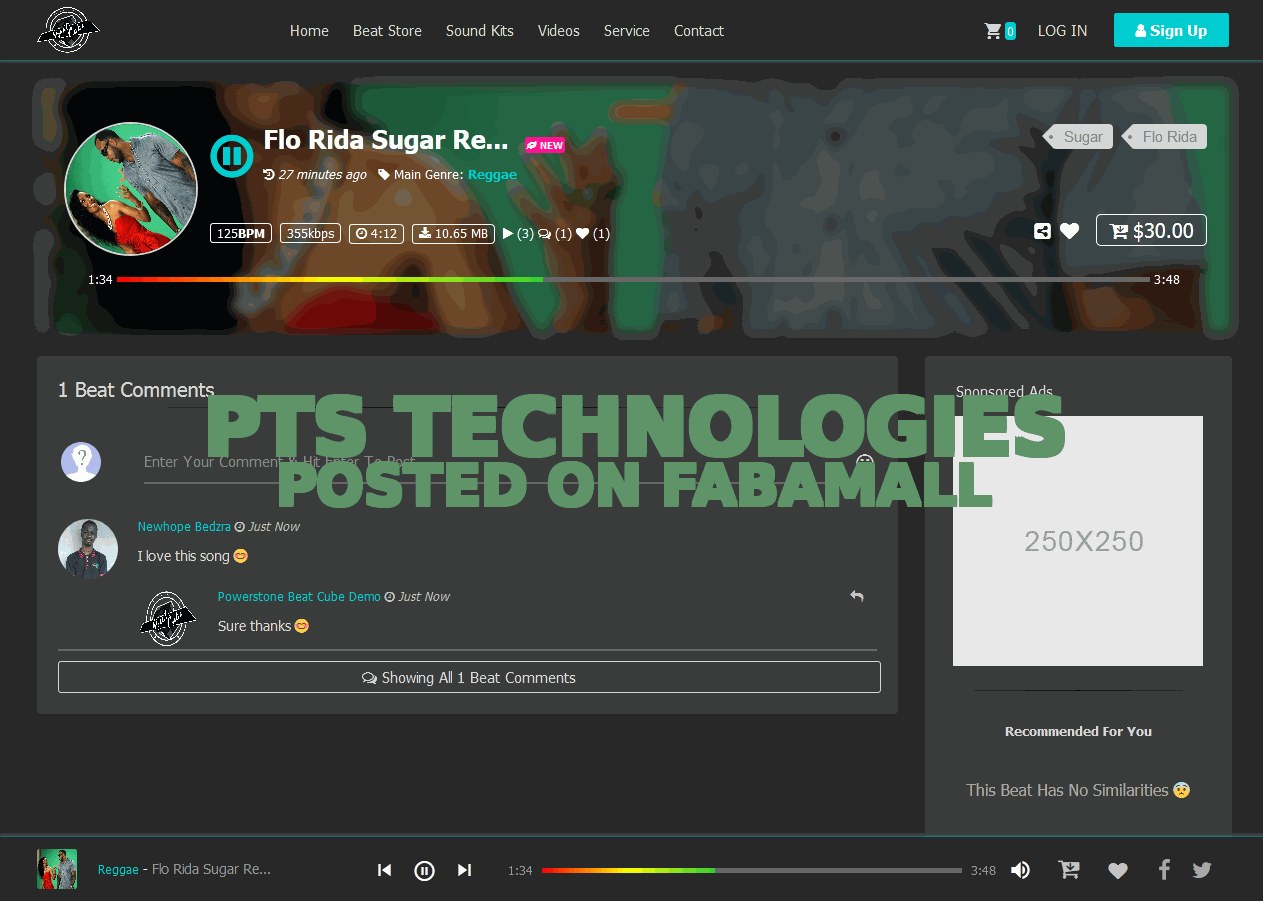Image resolution: width=1263 pixels, height=901 pixels.
Task: Click the Flo Rida tag
Action: (x=1164, y=137)
